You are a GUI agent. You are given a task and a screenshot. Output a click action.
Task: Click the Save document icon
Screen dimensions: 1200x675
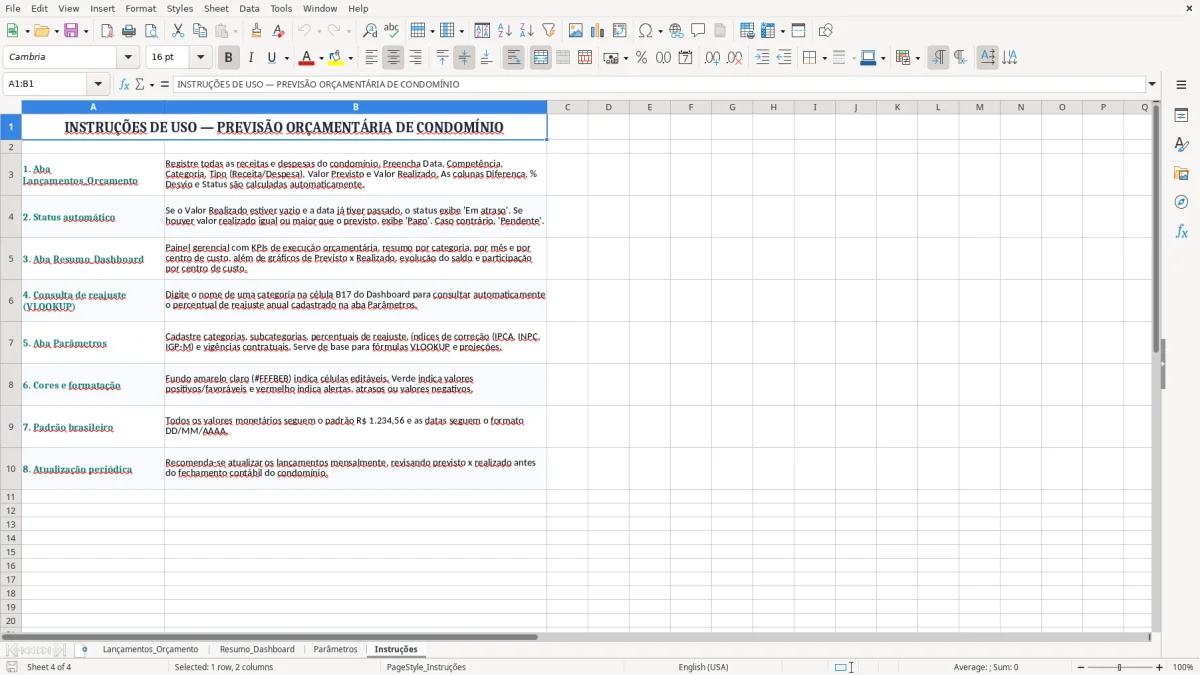point(71,31)
